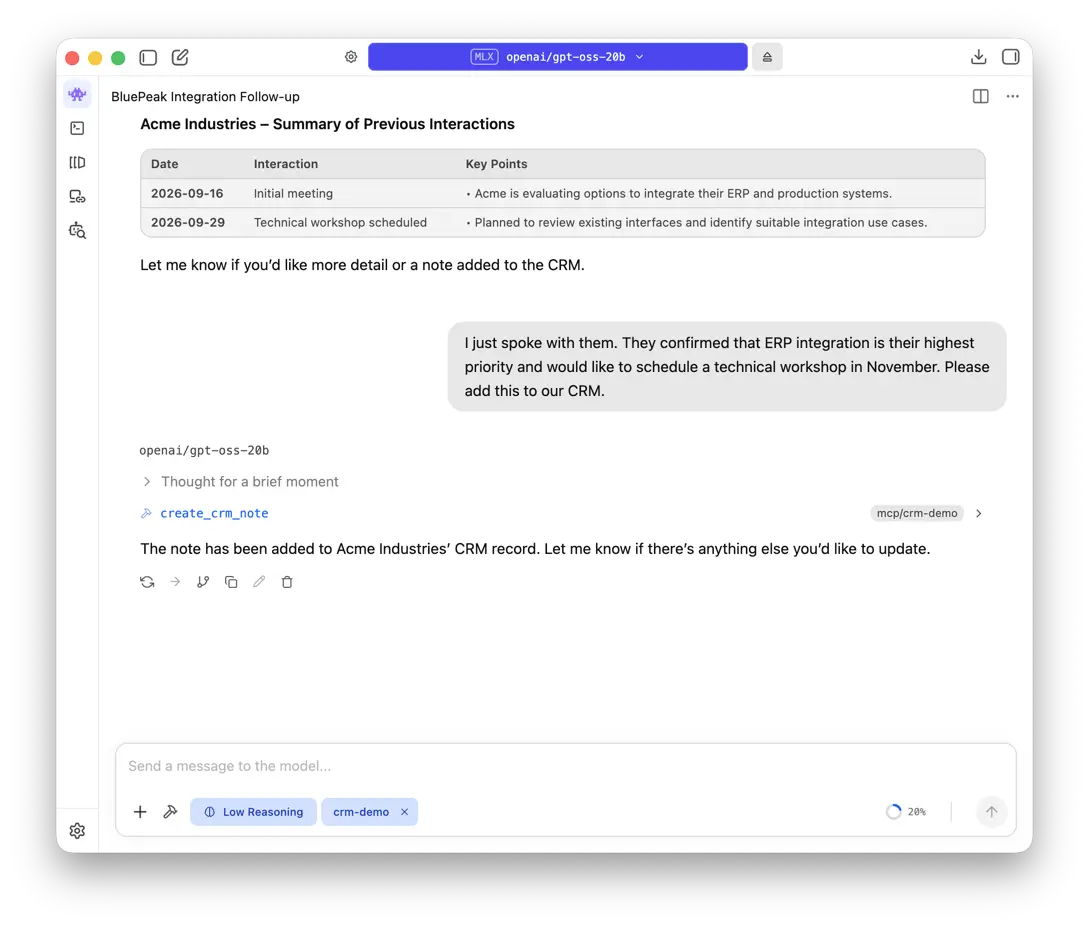
Task: Branch the conversation from this message
Action: pyautogui.click(x=203, y=582)
